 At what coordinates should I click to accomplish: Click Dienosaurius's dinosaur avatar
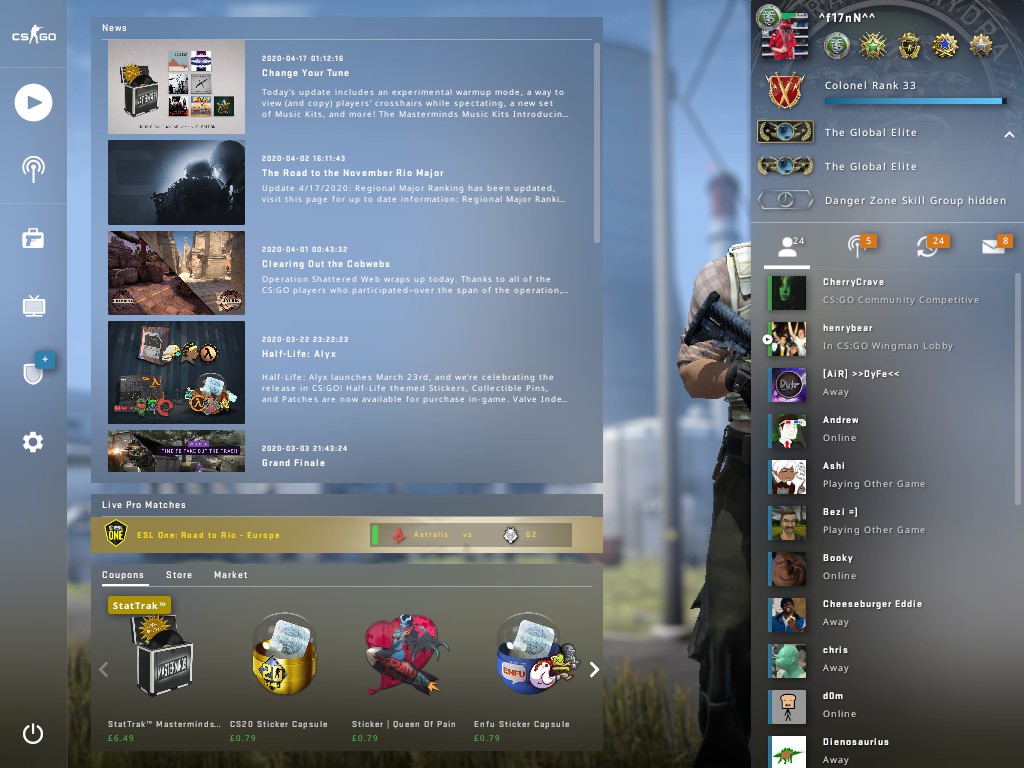[787, 752]
